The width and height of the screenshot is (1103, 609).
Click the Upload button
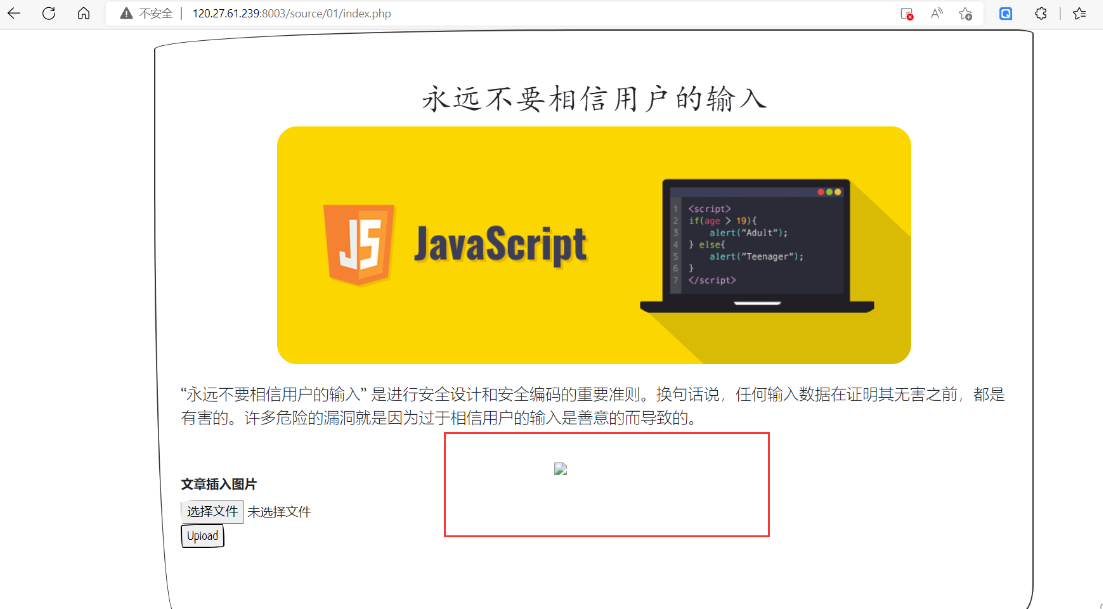pyautogui.click(x=203, y=536)
